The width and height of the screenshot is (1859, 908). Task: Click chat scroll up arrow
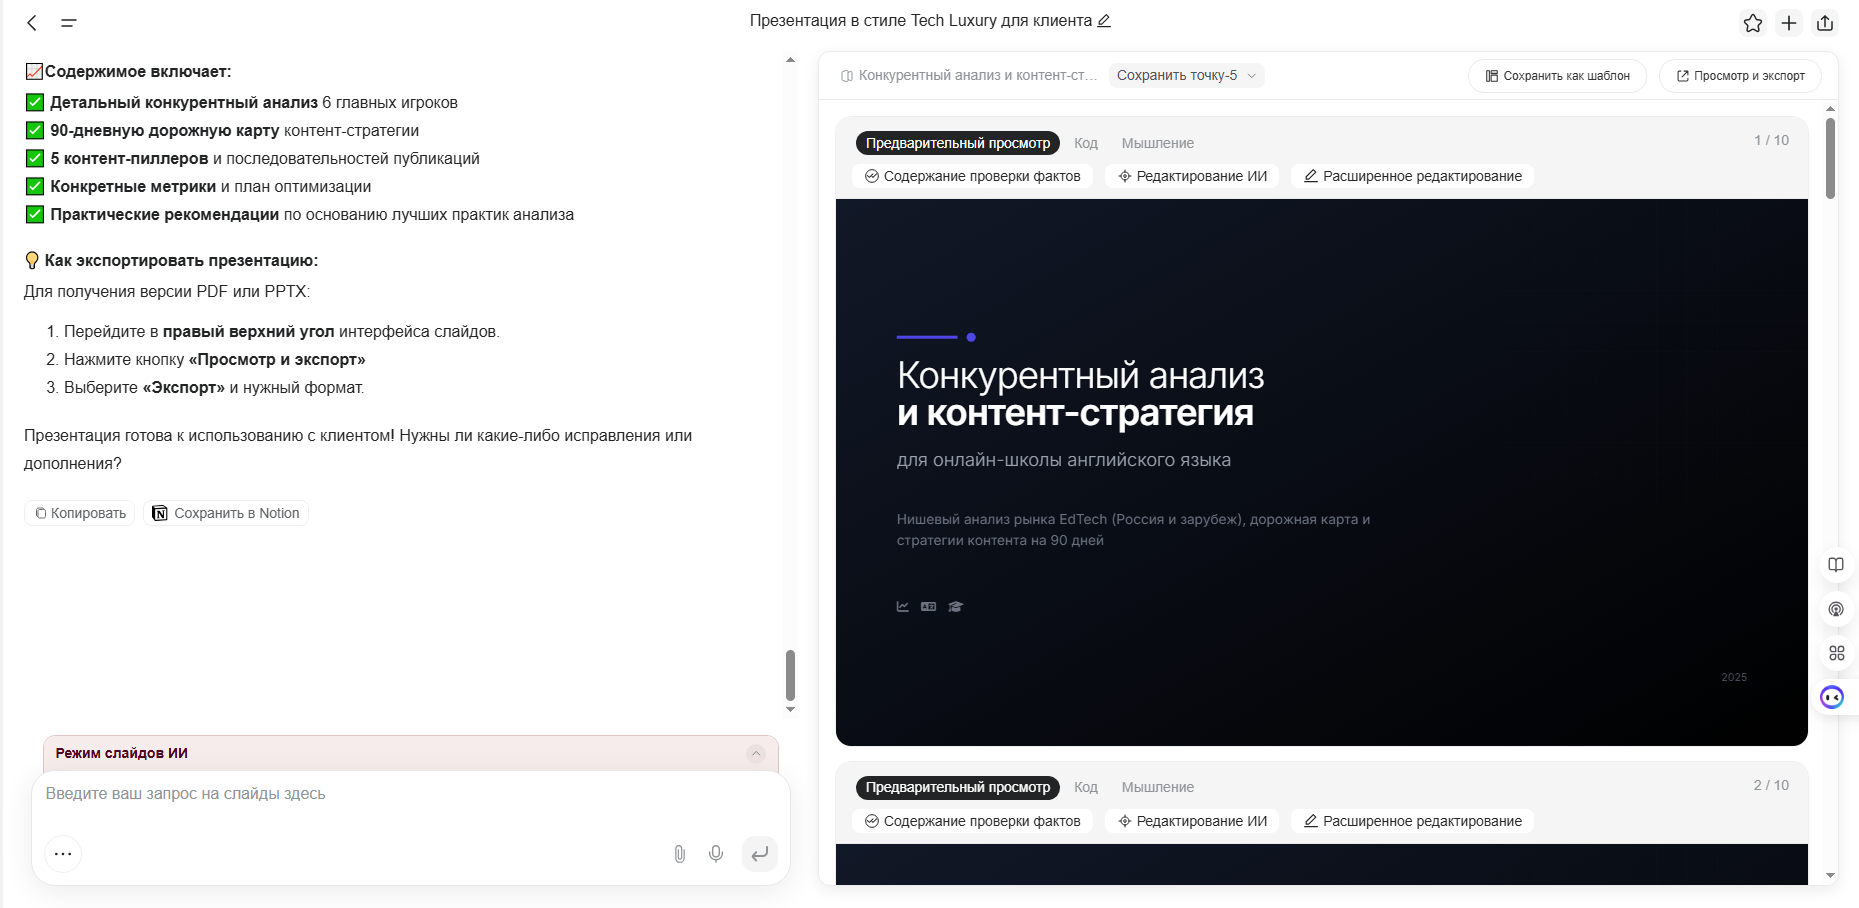[790, 60]
